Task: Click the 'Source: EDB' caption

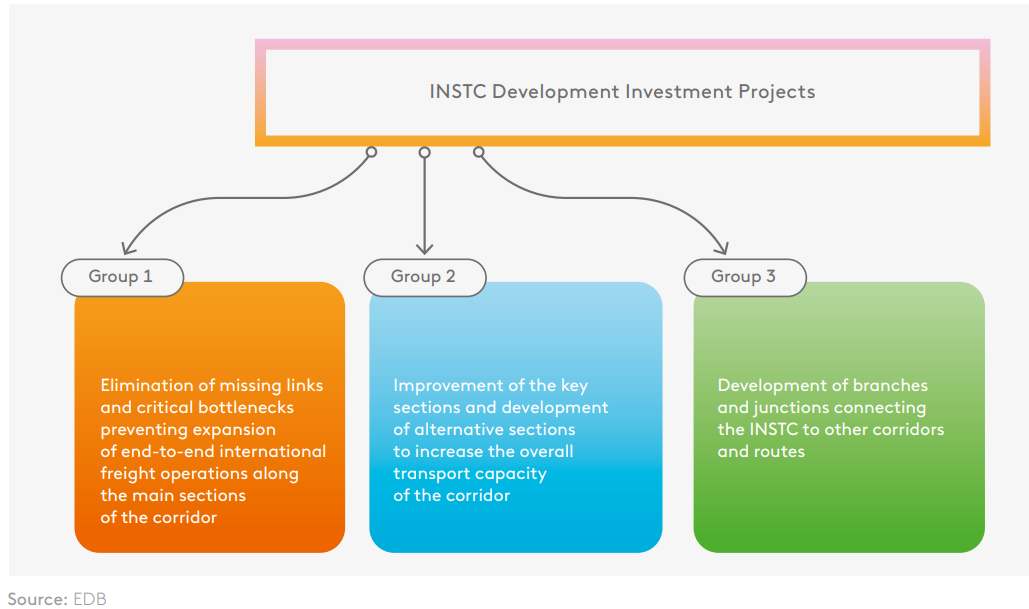Action: coord(57,598)
